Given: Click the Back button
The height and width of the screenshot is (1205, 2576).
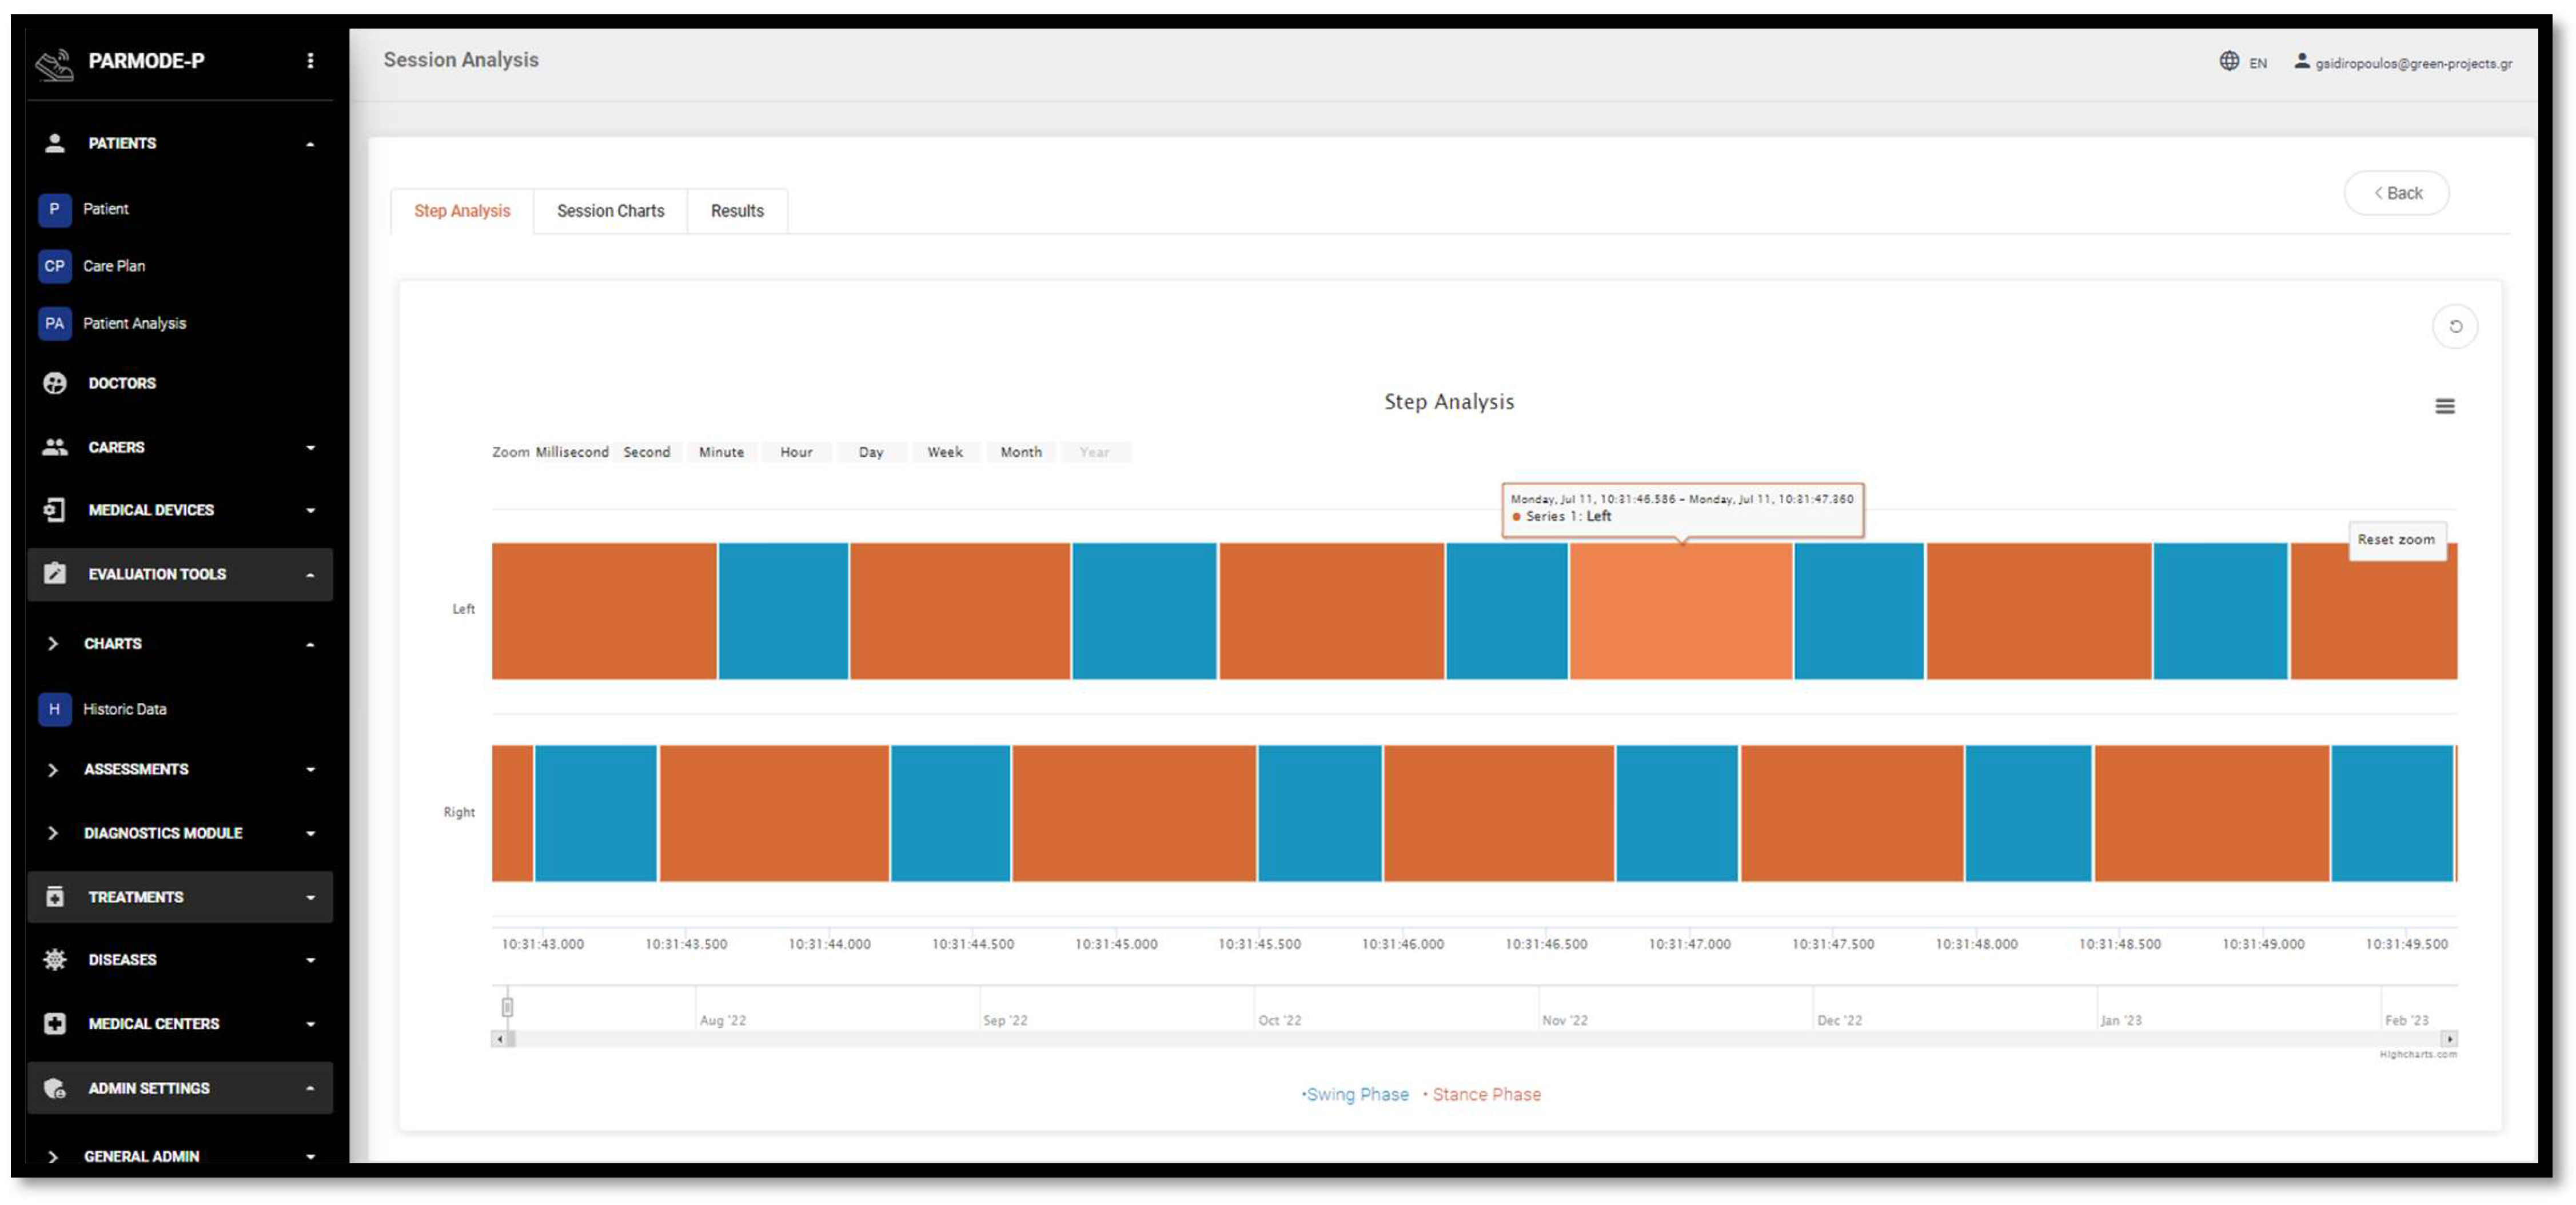Looking at the screenshot, I should coord(2397,193).
